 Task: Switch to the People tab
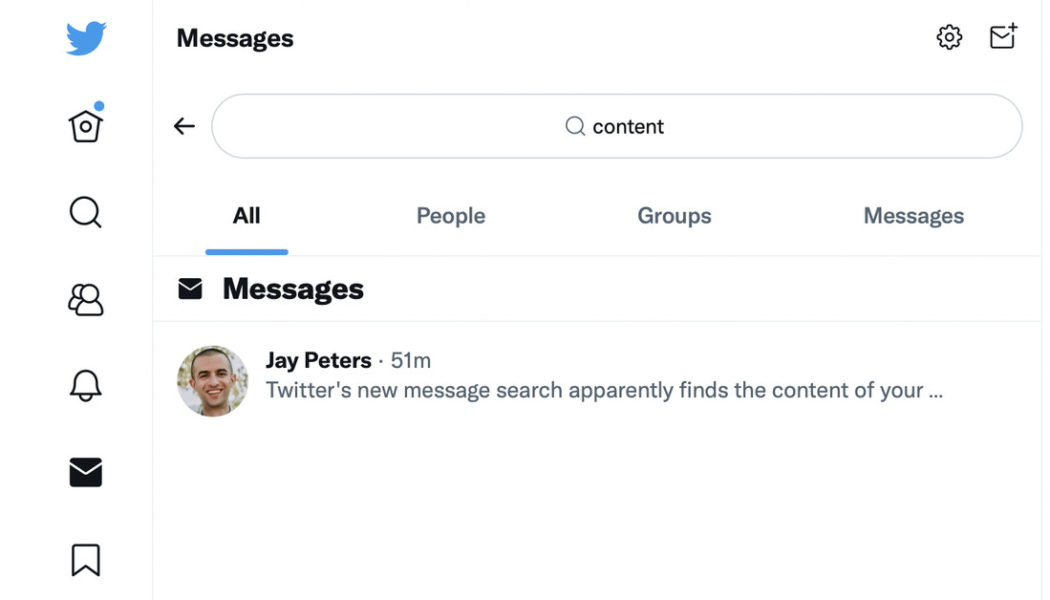450,216
